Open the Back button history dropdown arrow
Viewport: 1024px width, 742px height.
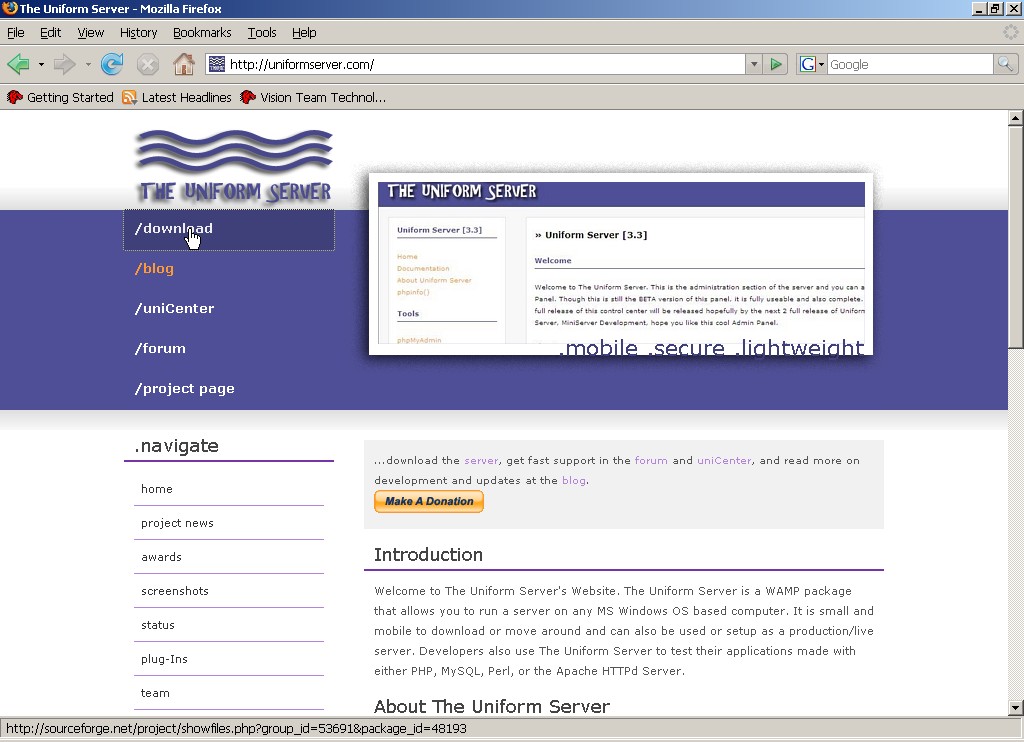(41, 65)
